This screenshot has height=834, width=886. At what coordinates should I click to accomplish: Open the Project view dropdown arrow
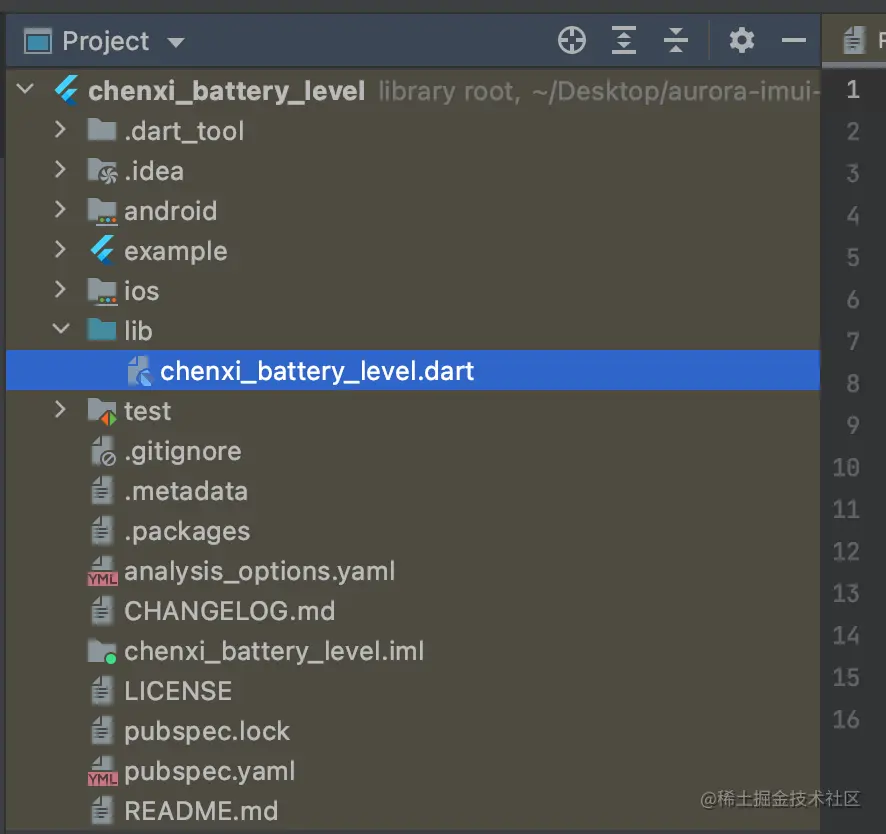[x=176, y=42]
